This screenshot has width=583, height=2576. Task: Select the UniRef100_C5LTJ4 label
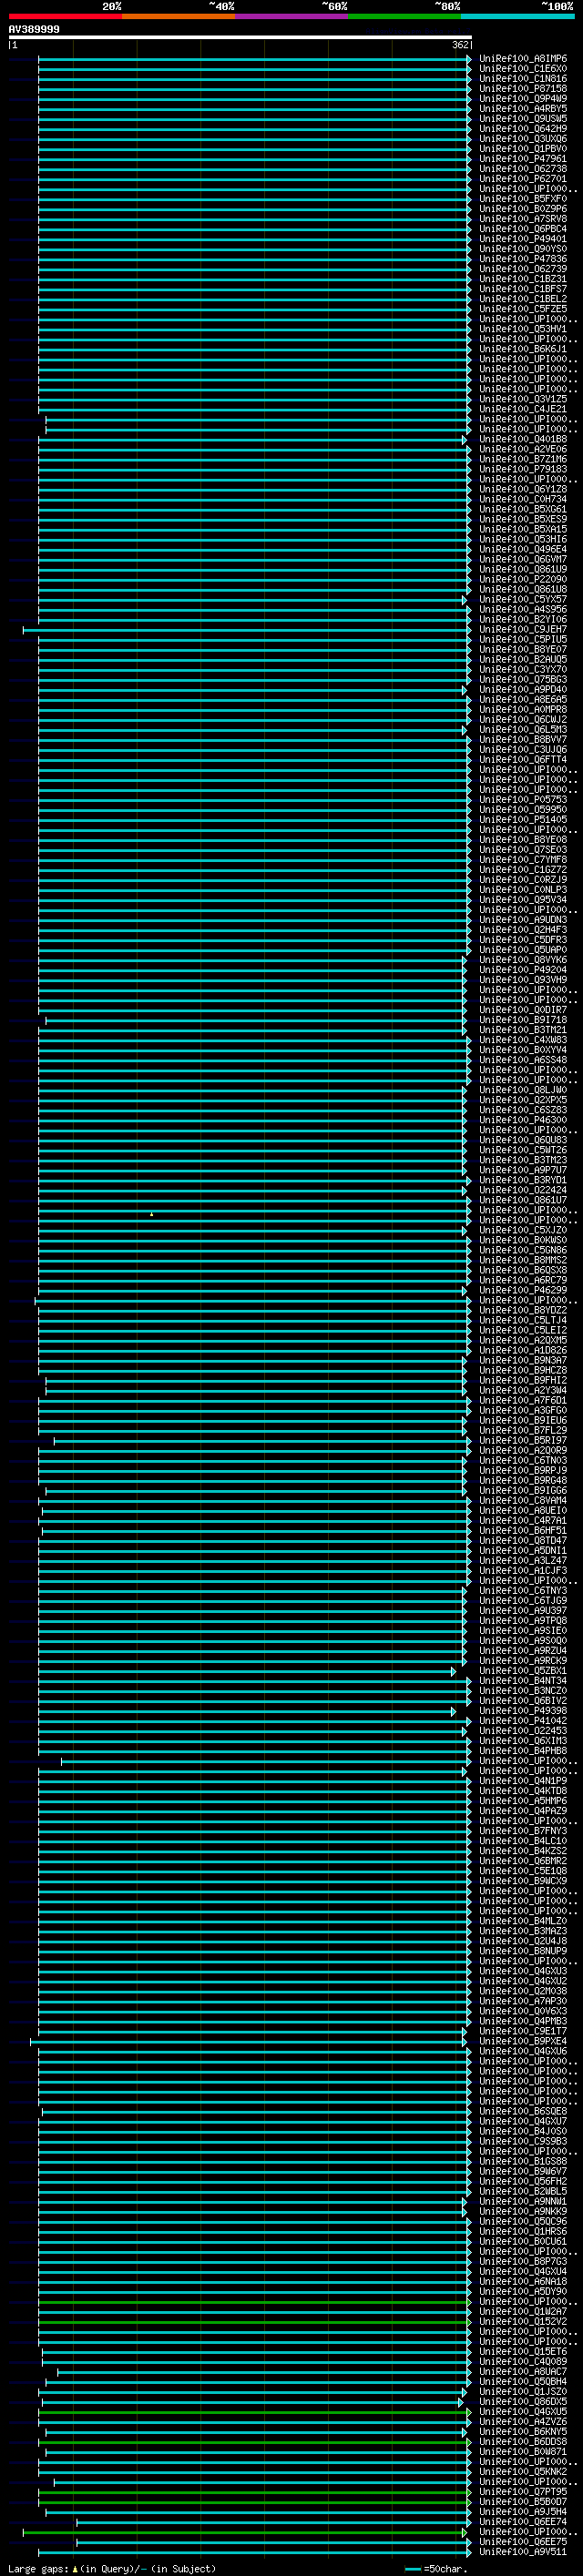click(x=522, y=1320)
